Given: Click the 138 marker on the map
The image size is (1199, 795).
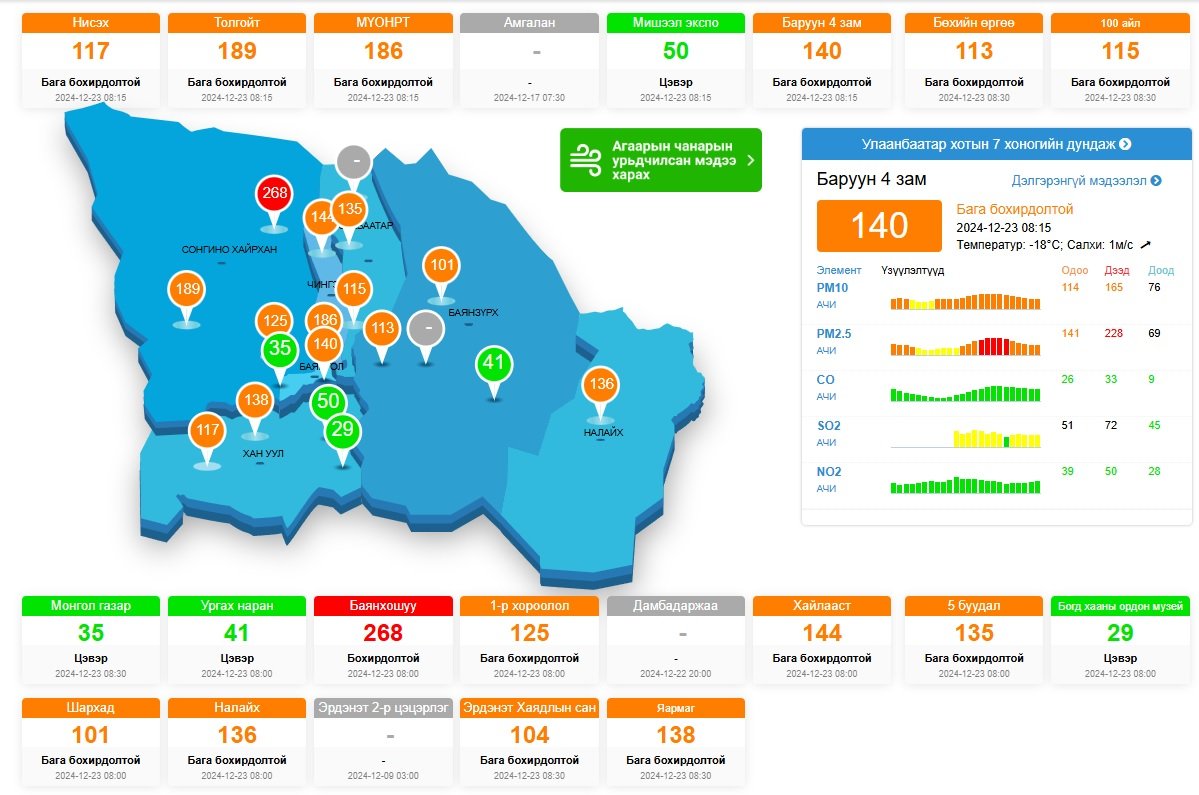Looking at the screenshot, I should [255, 401].
